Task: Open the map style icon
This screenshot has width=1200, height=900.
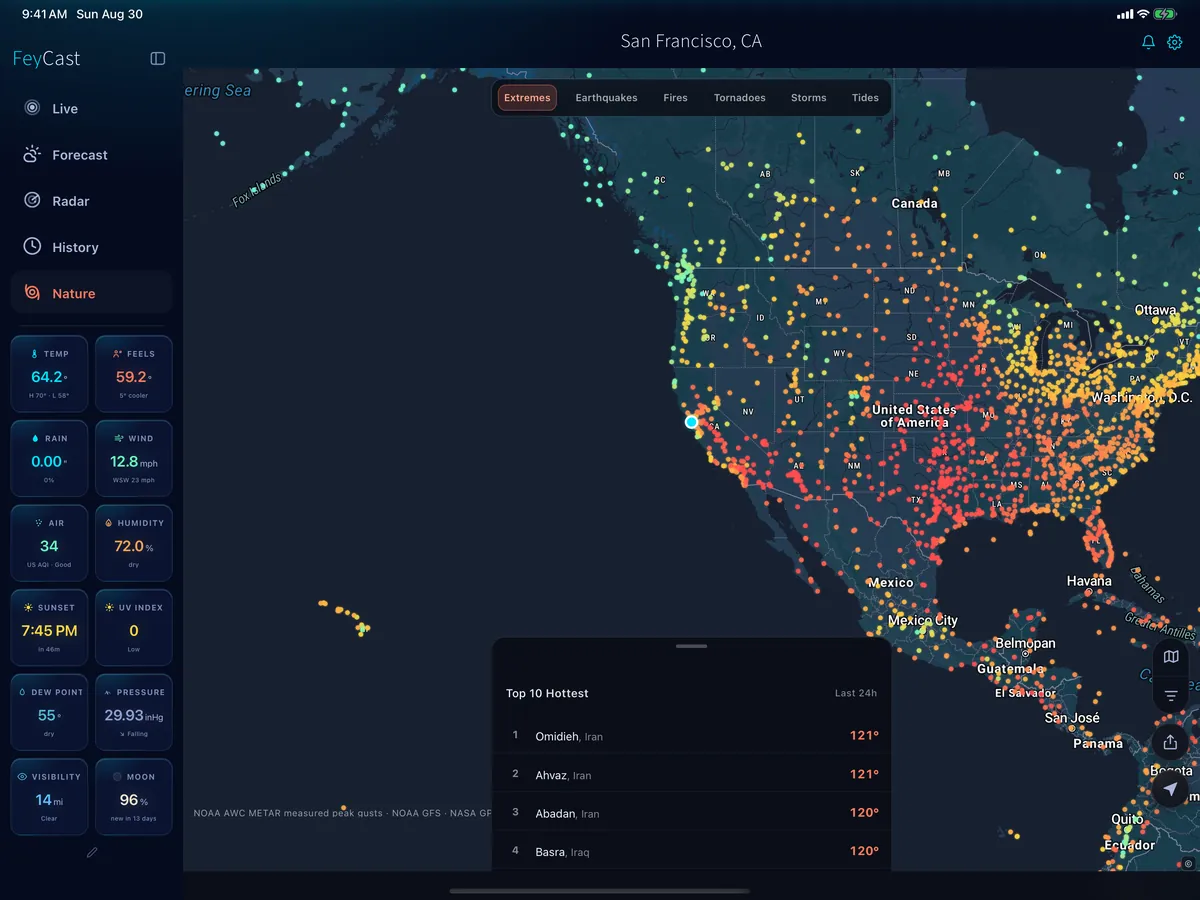Action: click(x=1171, y=657)
